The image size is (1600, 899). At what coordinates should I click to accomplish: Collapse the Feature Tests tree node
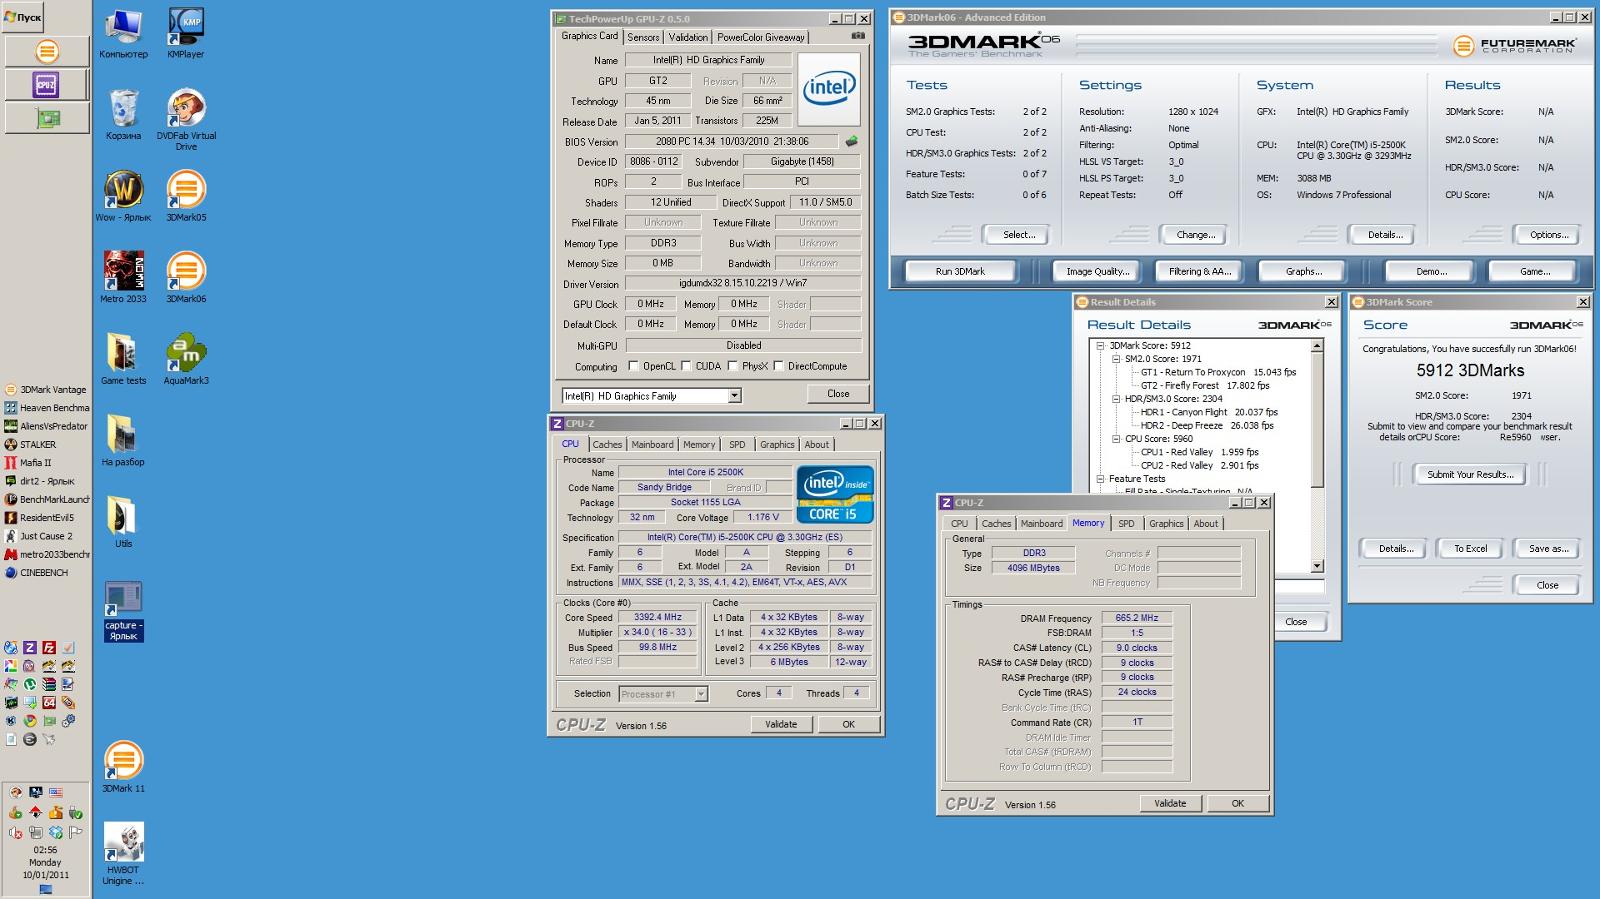pyautogui.click(x=1101, y=479)
